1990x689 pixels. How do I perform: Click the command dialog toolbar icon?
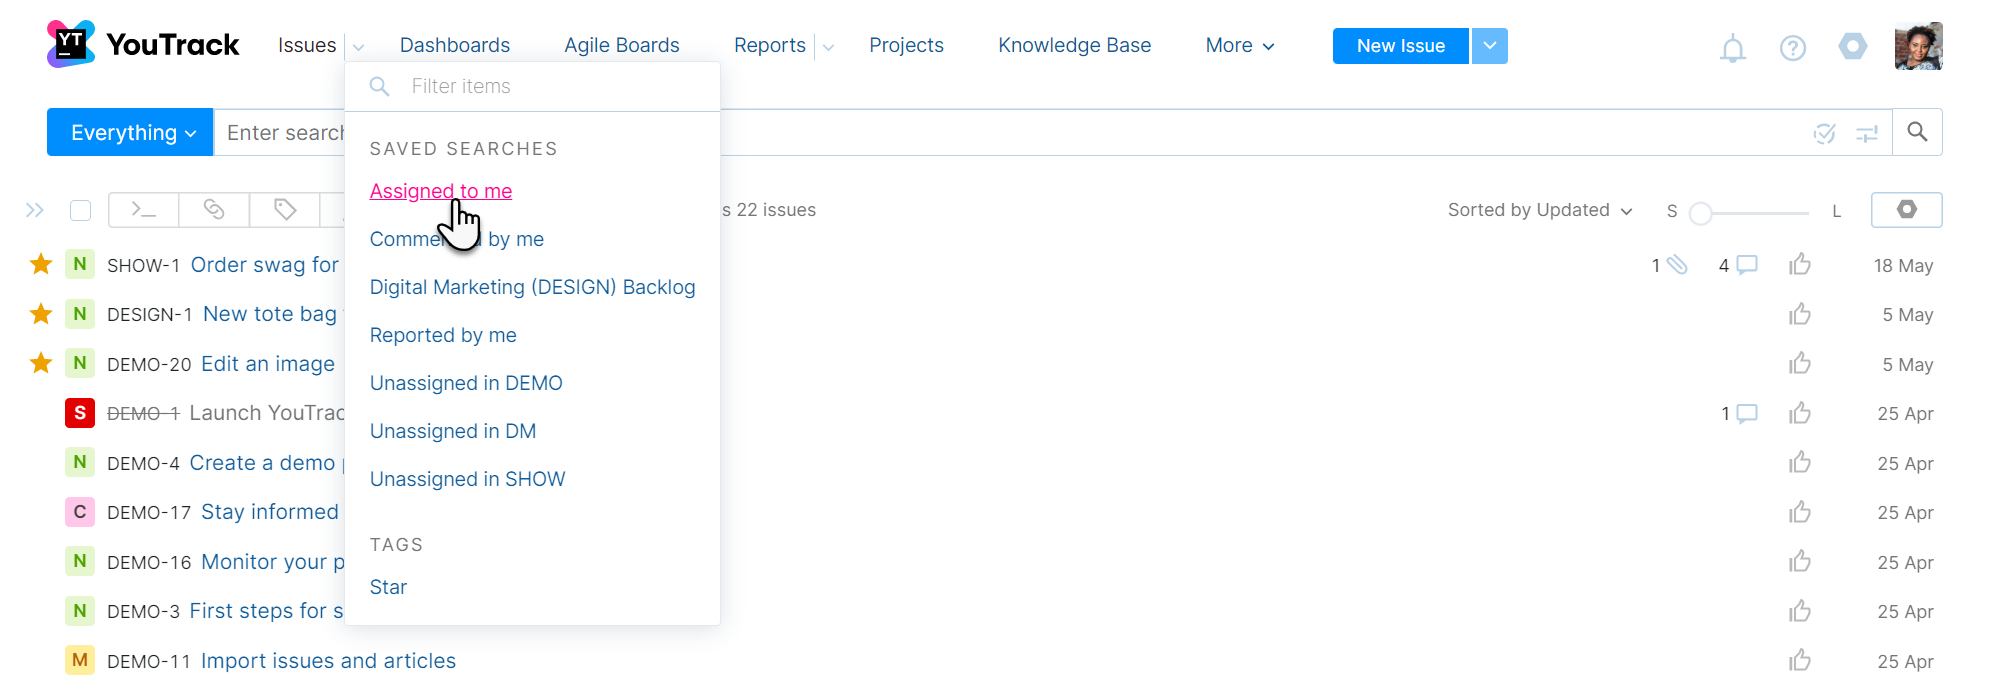144,210
